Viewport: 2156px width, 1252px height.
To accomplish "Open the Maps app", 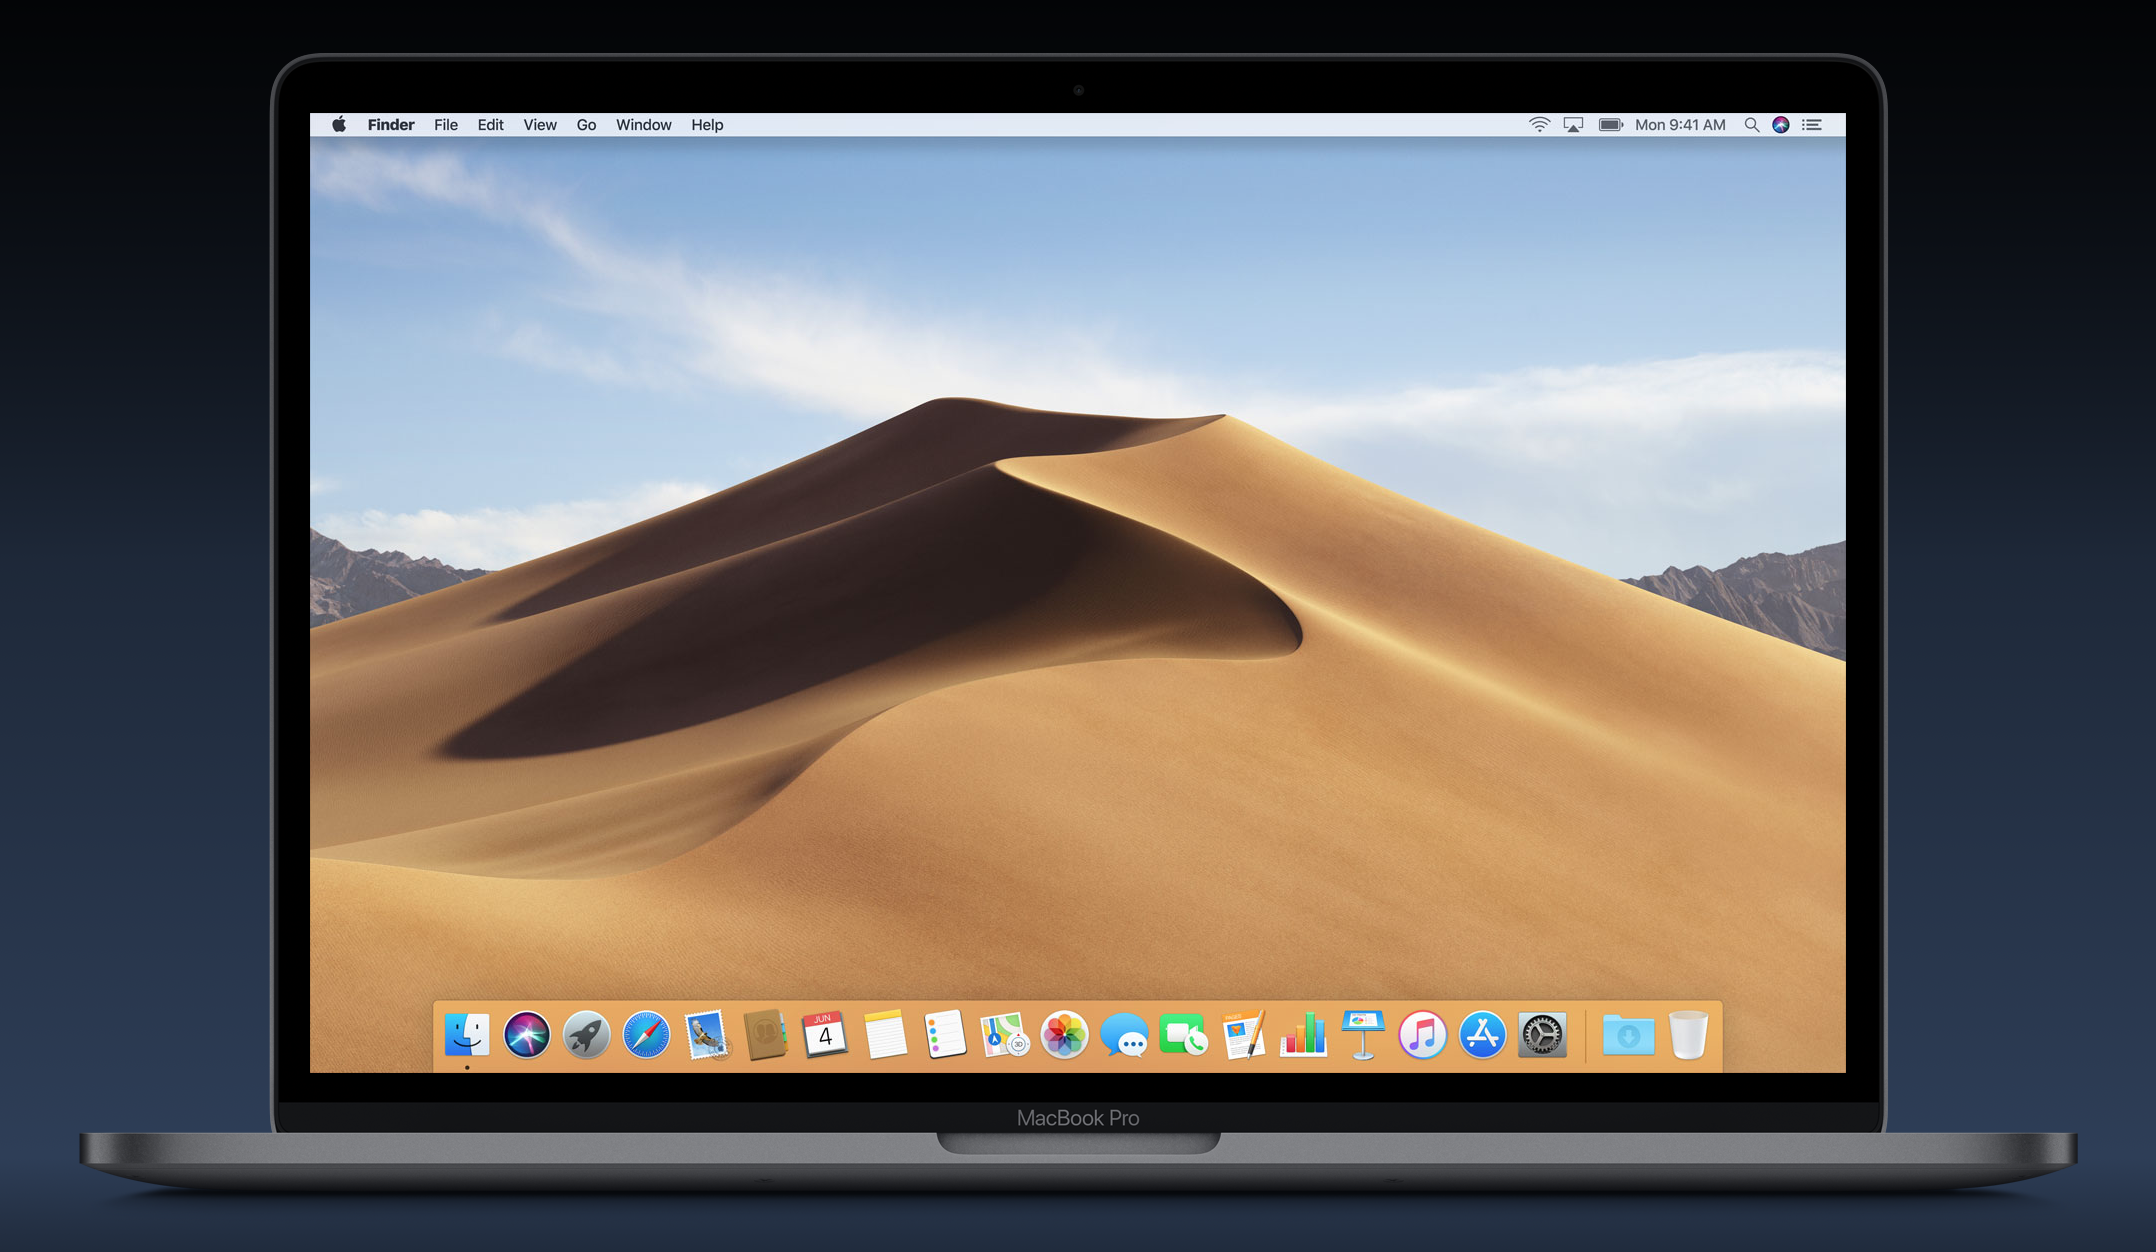I will pyautogui.click(x=1004, y=1035).
